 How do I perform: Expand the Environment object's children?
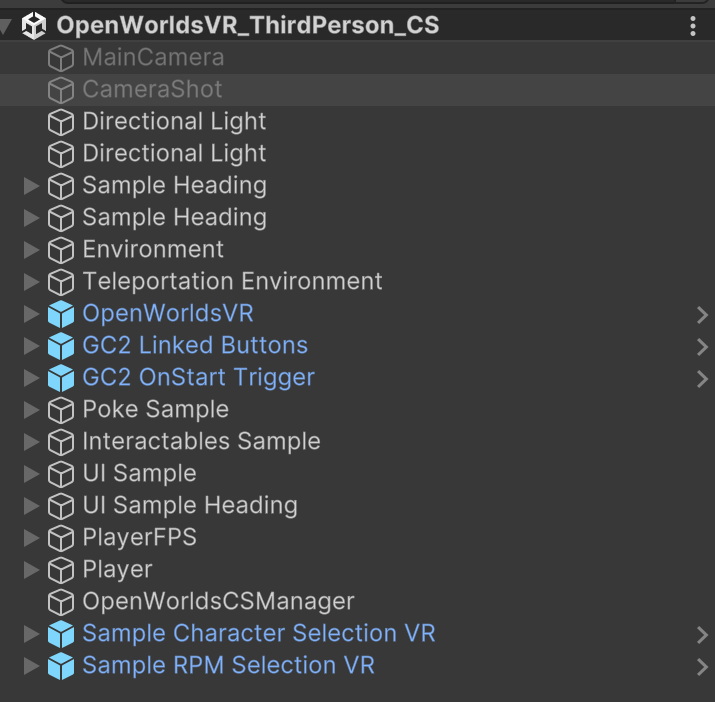click(x=31, y=250)
